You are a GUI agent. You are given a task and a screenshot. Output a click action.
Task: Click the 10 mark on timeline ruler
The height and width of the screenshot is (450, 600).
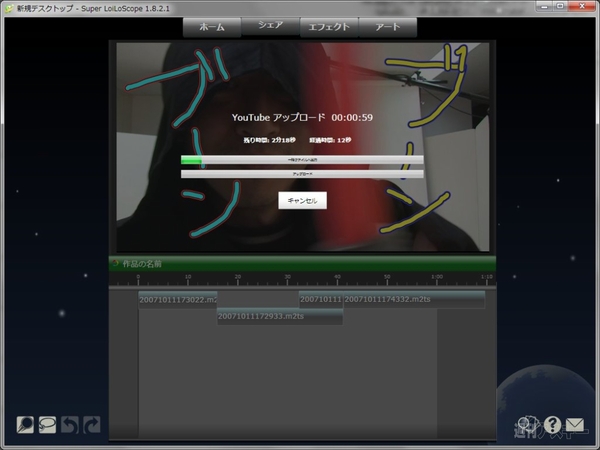coord(188,279)
